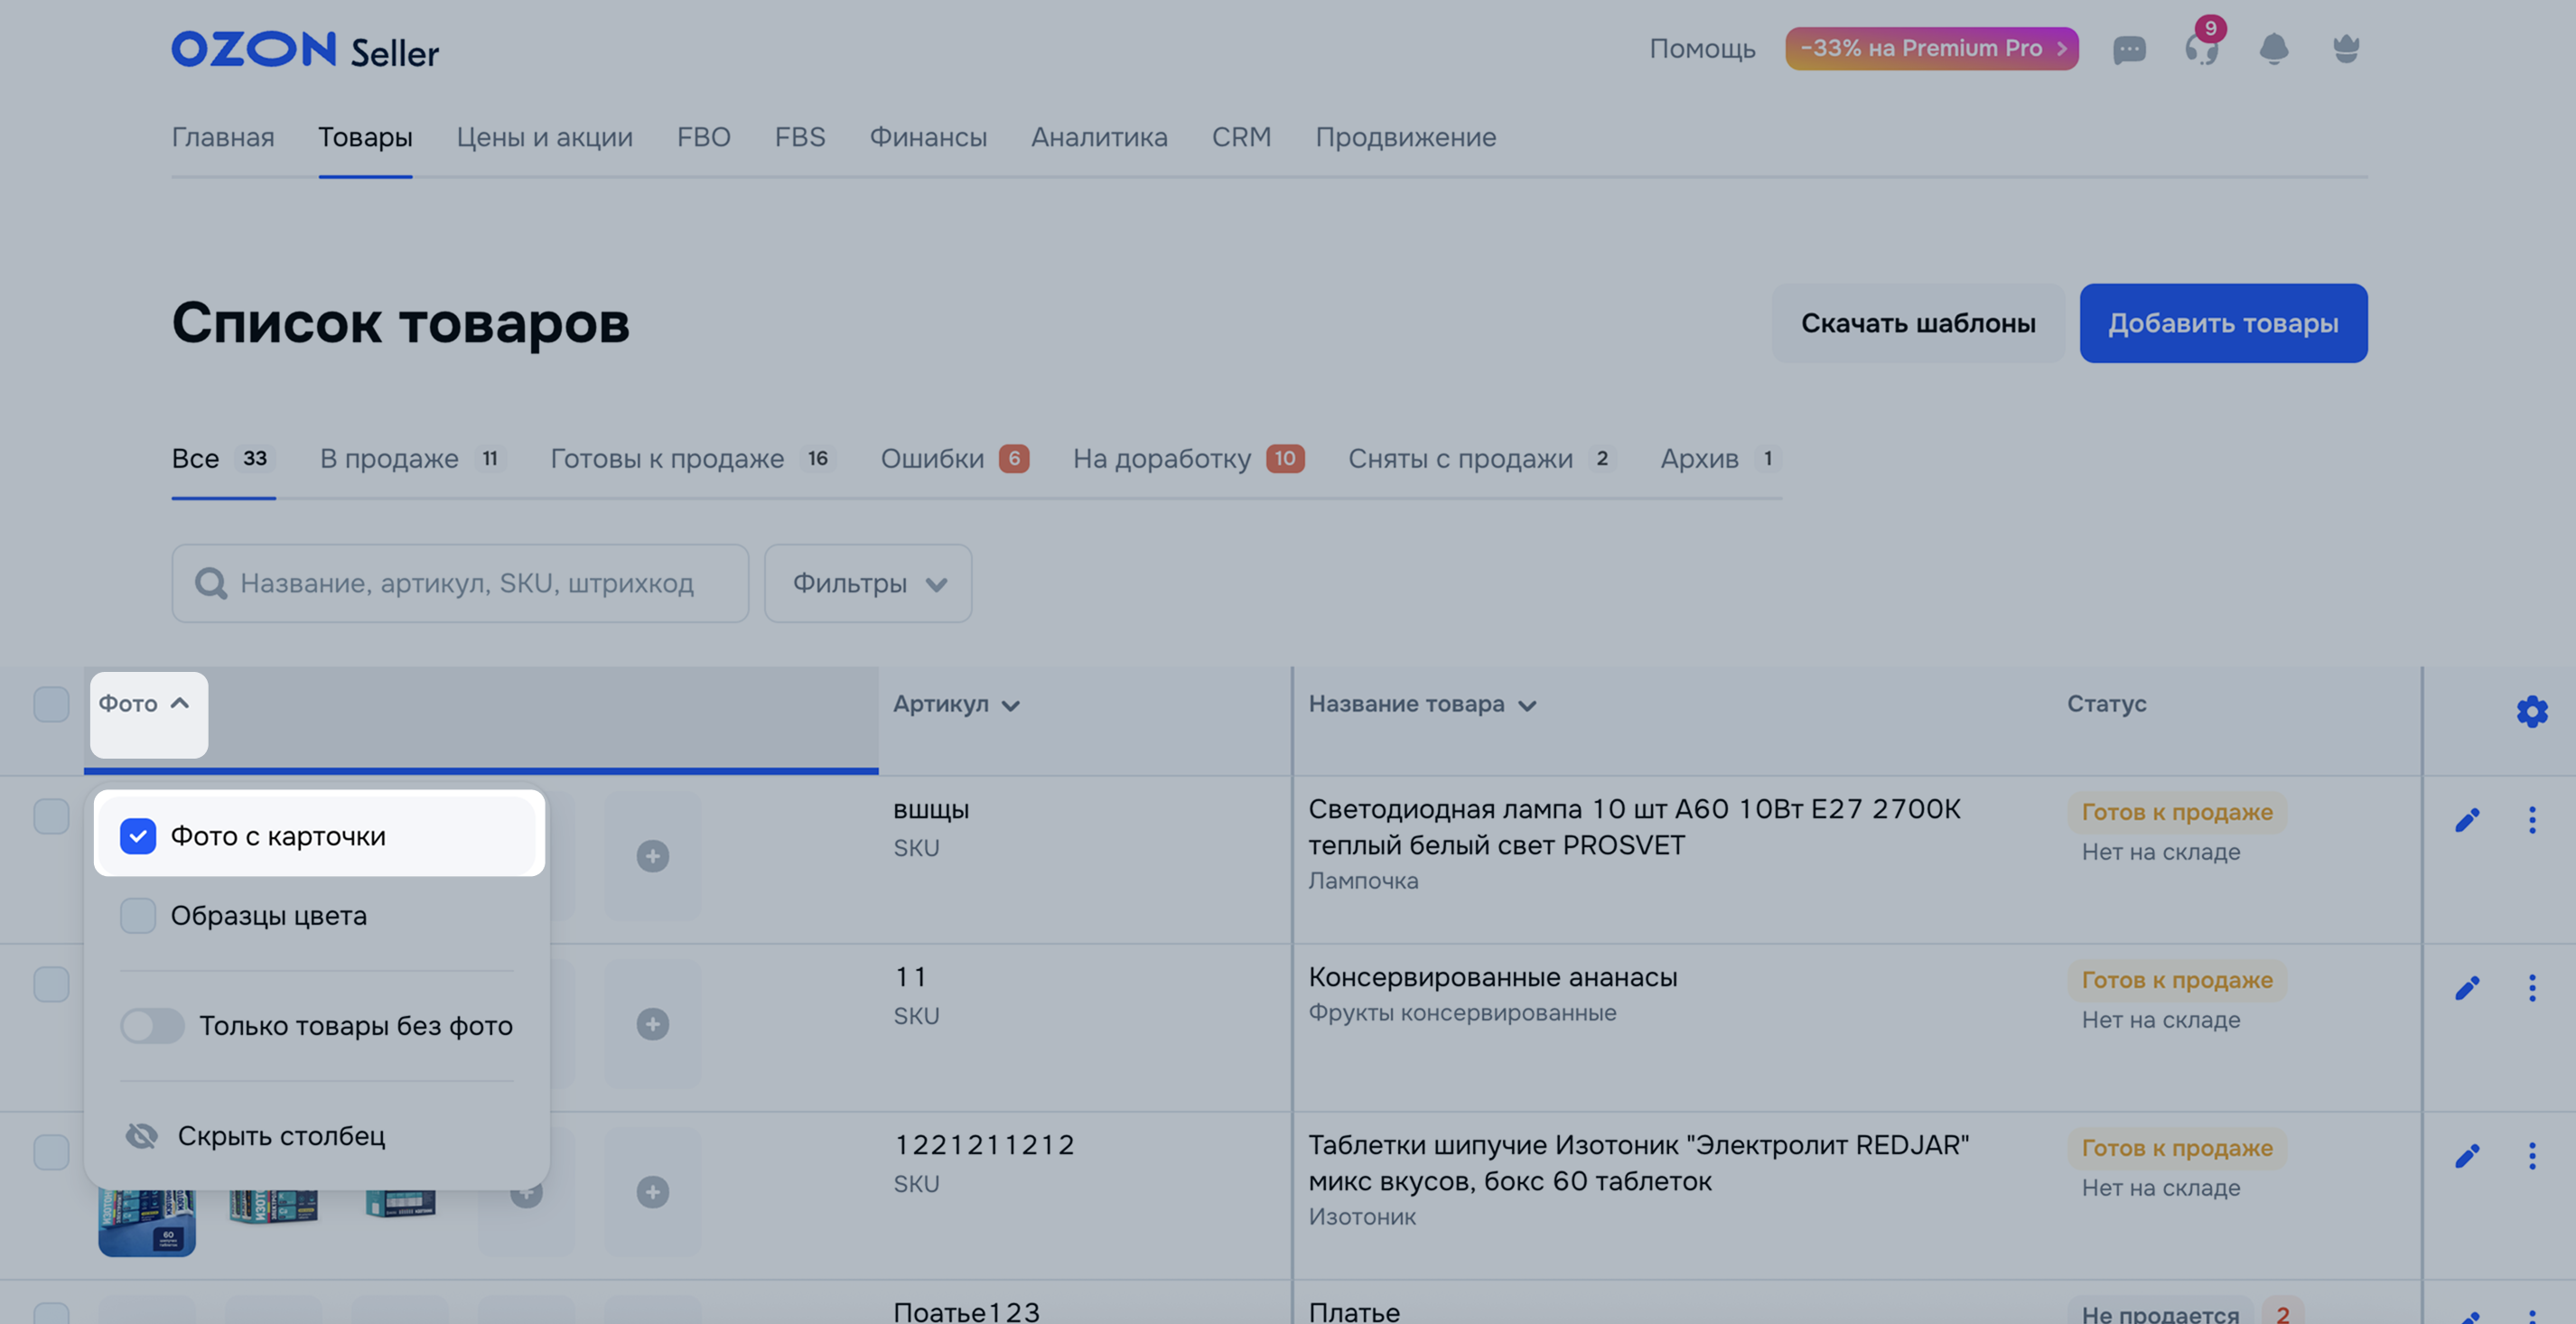Screen dimensions: 2576x1324
Task: Check the Образцы цвета option
Action: [x=138, y=915]
